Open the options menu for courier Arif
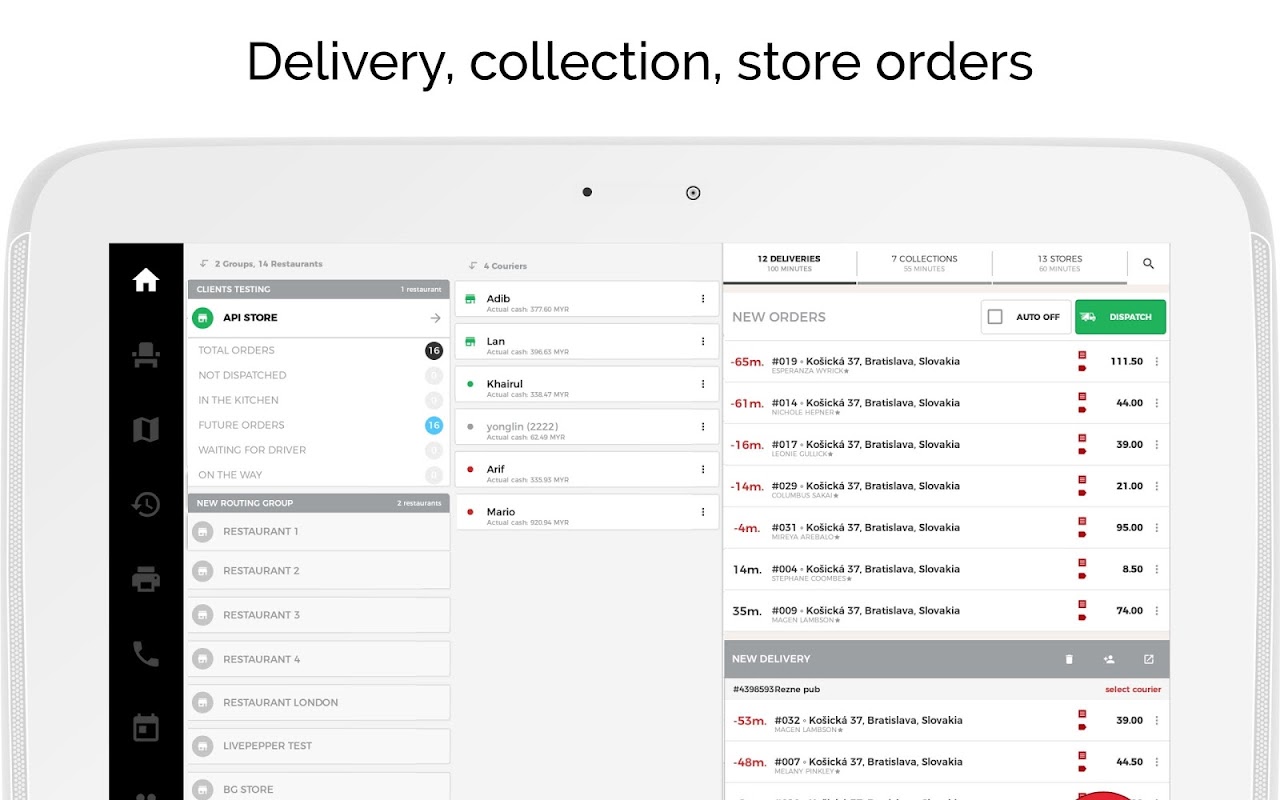1280x800 pixels. click(x=703, y=469)
